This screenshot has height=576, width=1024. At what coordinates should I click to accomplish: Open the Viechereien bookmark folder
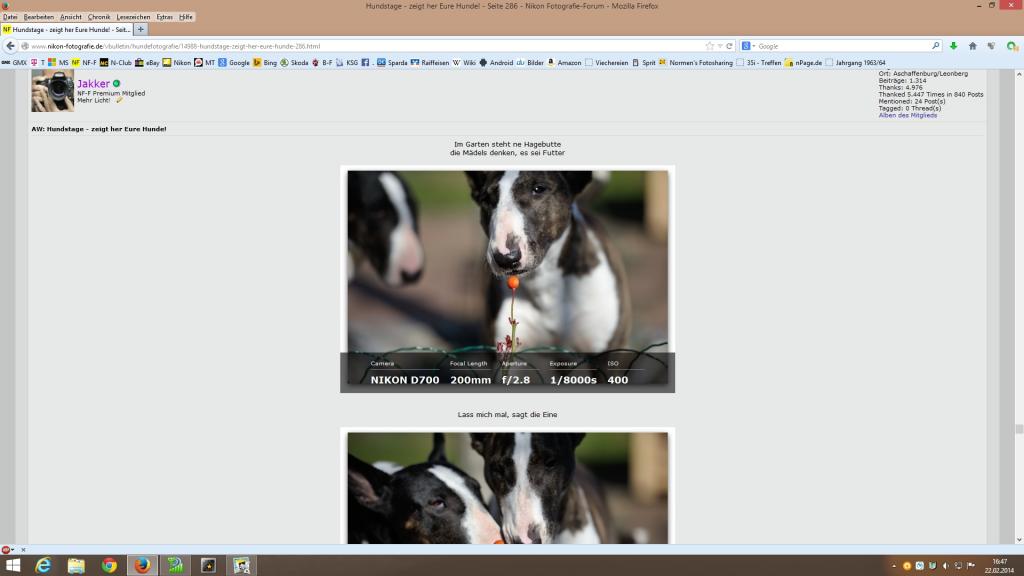606,63
